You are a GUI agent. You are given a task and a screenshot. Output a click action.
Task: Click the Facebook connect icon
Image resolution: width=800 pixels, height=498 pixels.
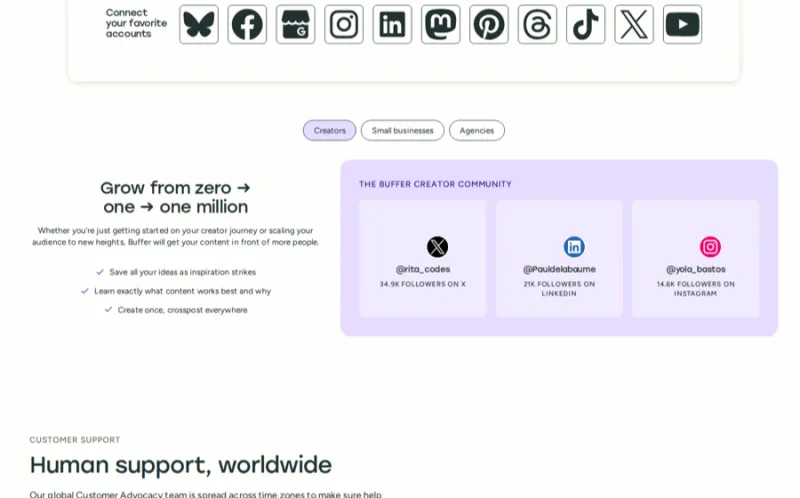pos(247,24)
